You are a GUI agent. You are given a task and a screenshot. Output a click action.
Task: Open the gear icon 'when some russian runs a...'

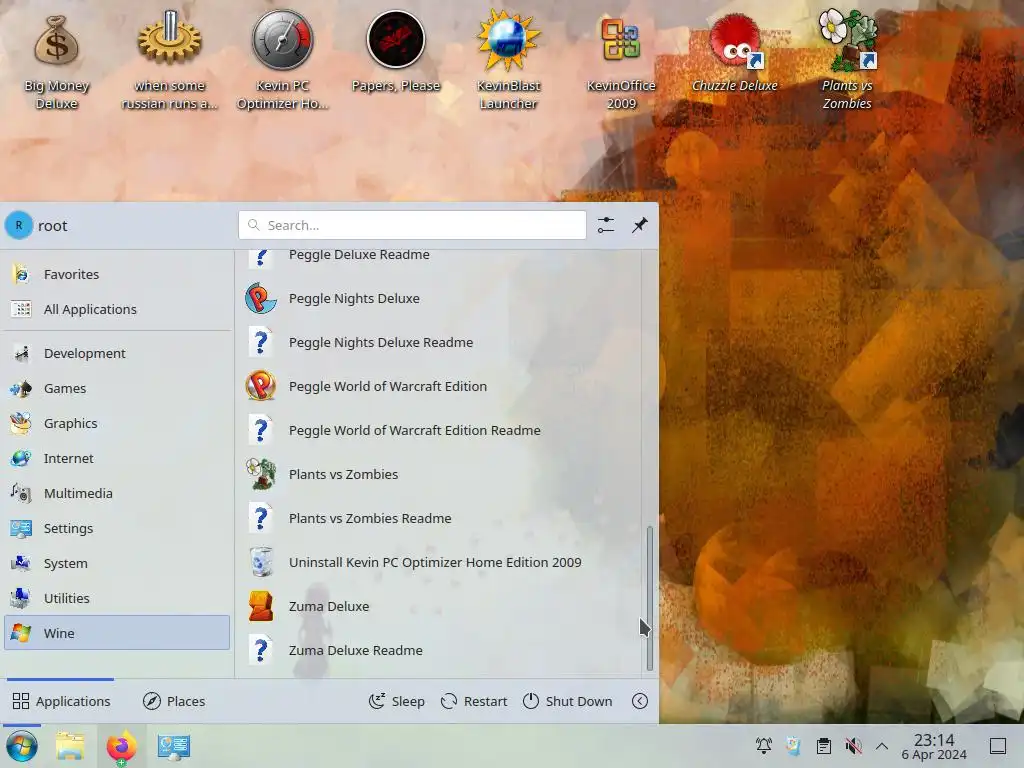[x=169, y=59]
